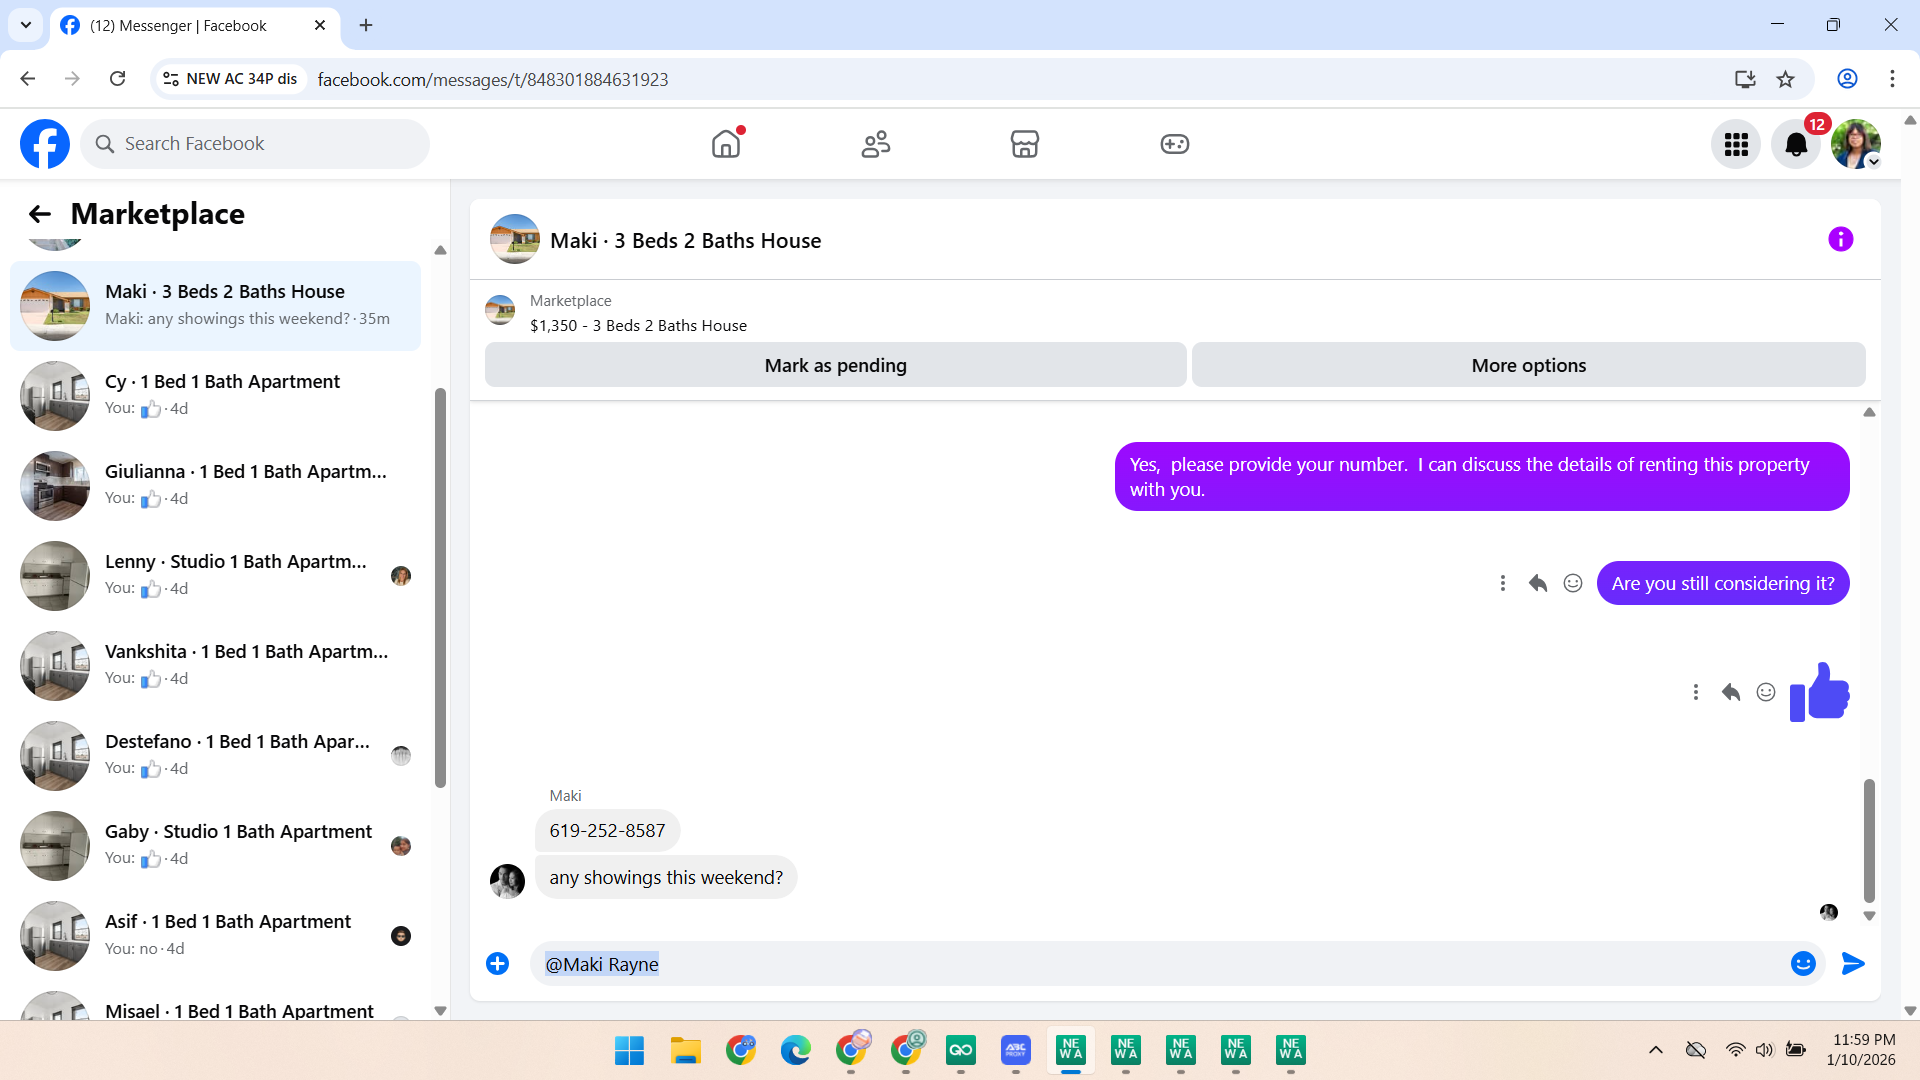1920x1080 pixels.
Task: Open more options beside thumbs-up message
Action: (1696, 692)
